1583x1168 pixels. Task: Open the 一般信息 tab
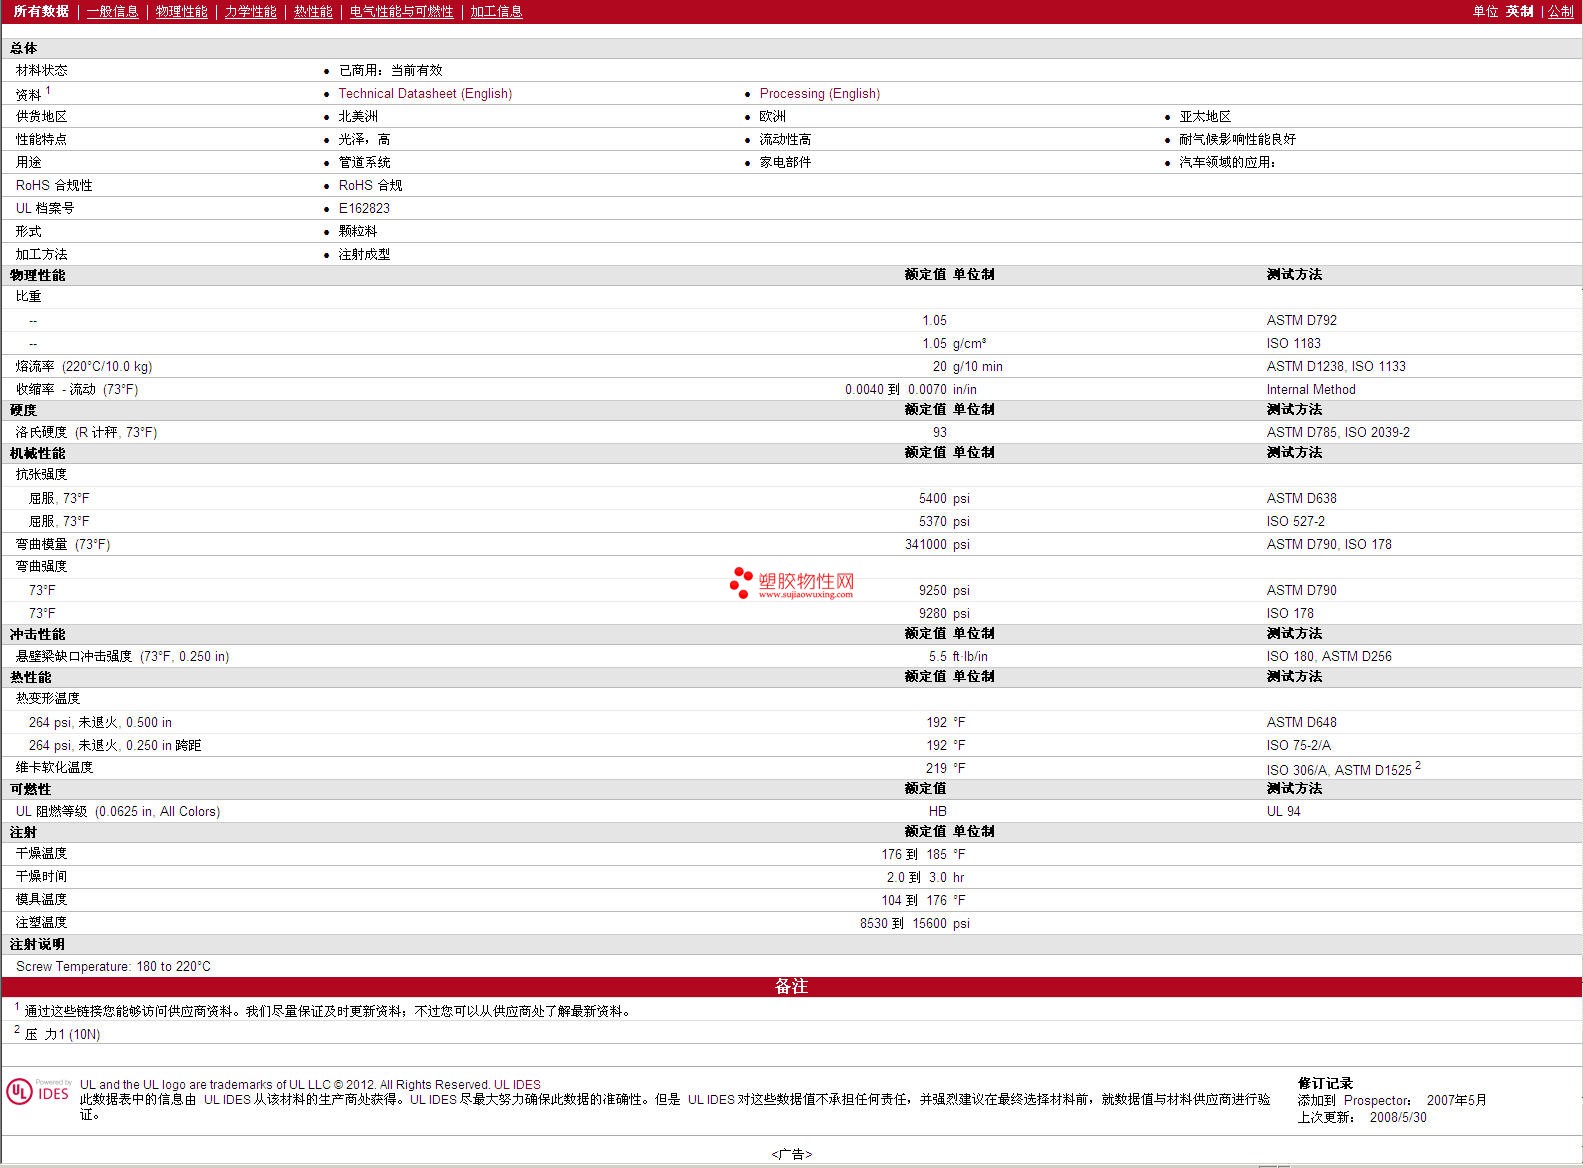112,12
